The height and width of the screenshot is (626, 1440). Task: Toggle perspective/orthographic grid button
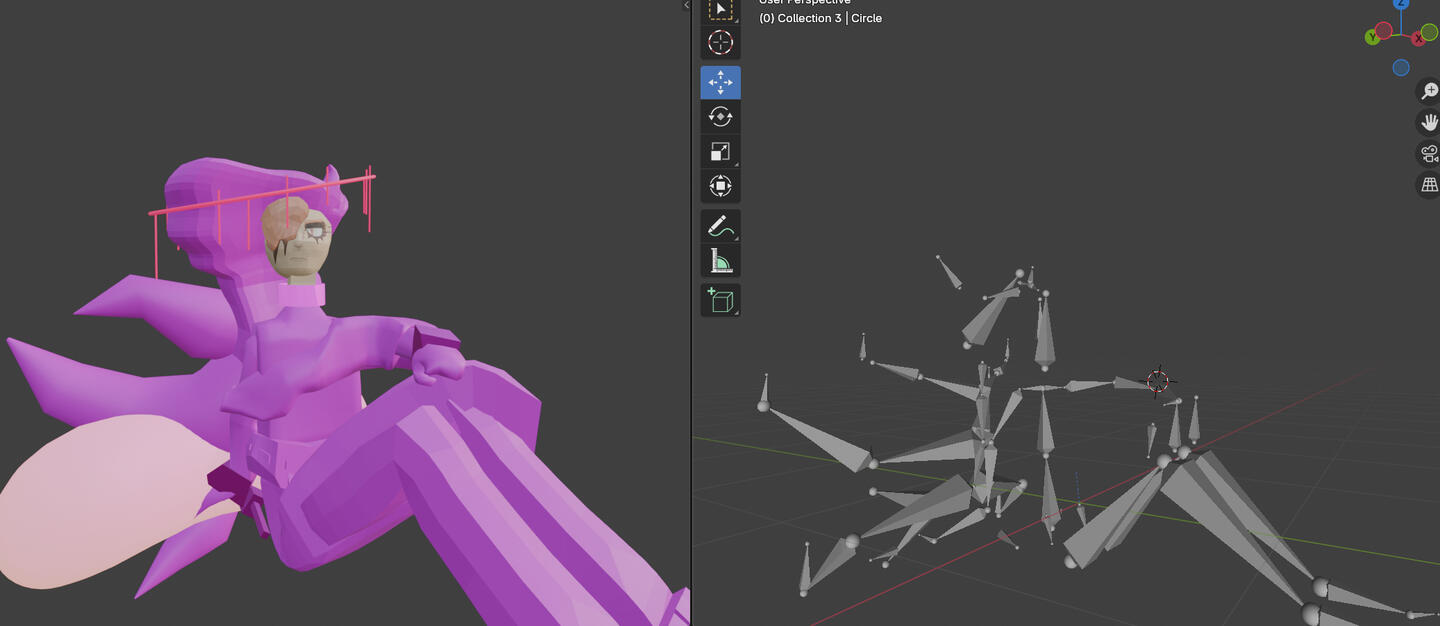(x=1429, y=185)
